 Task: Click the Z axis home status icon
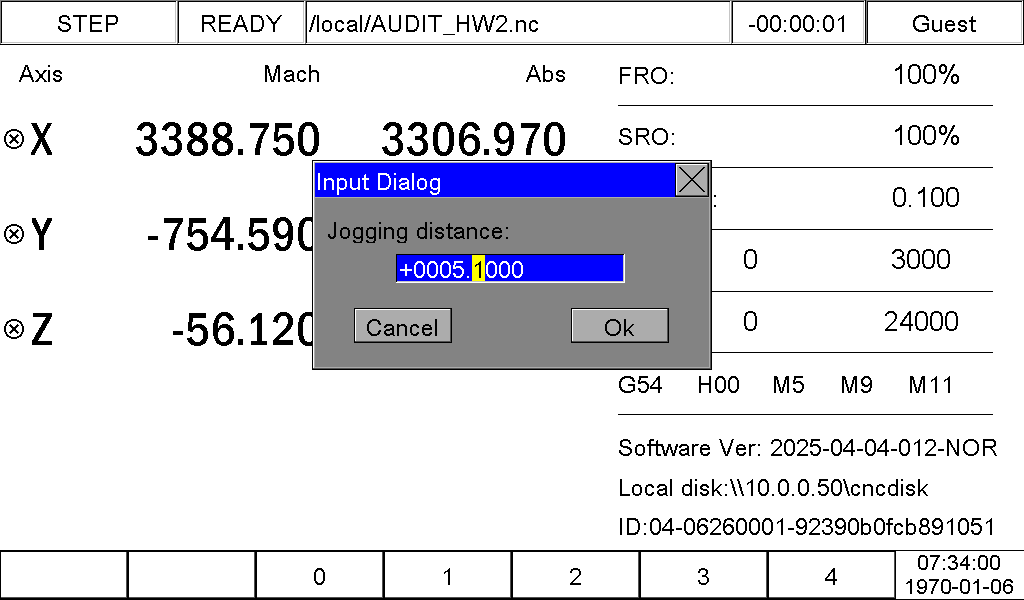(14, 329)
